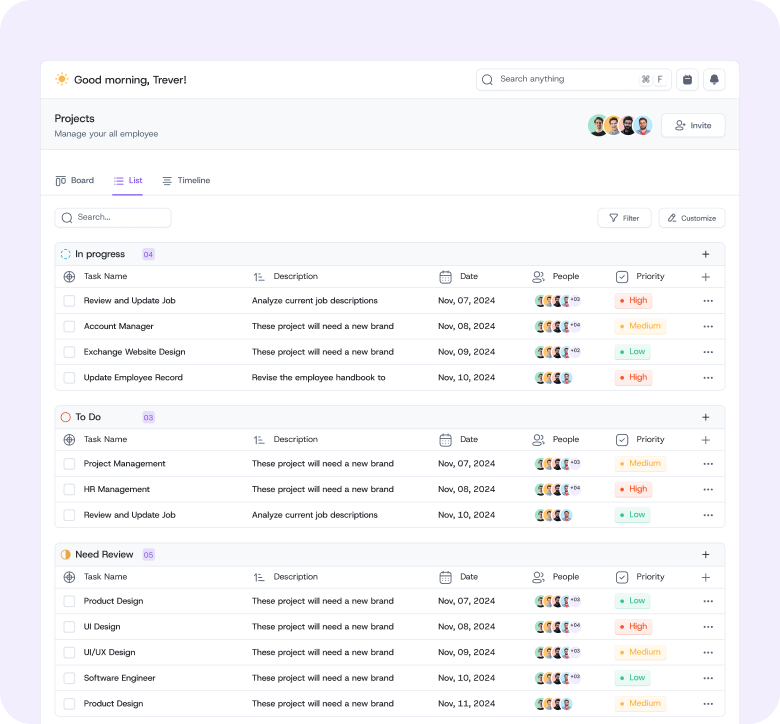The image size is (780, 724).
Task: Open the calendar icon in top bar
Action: (x=687, y=80)
